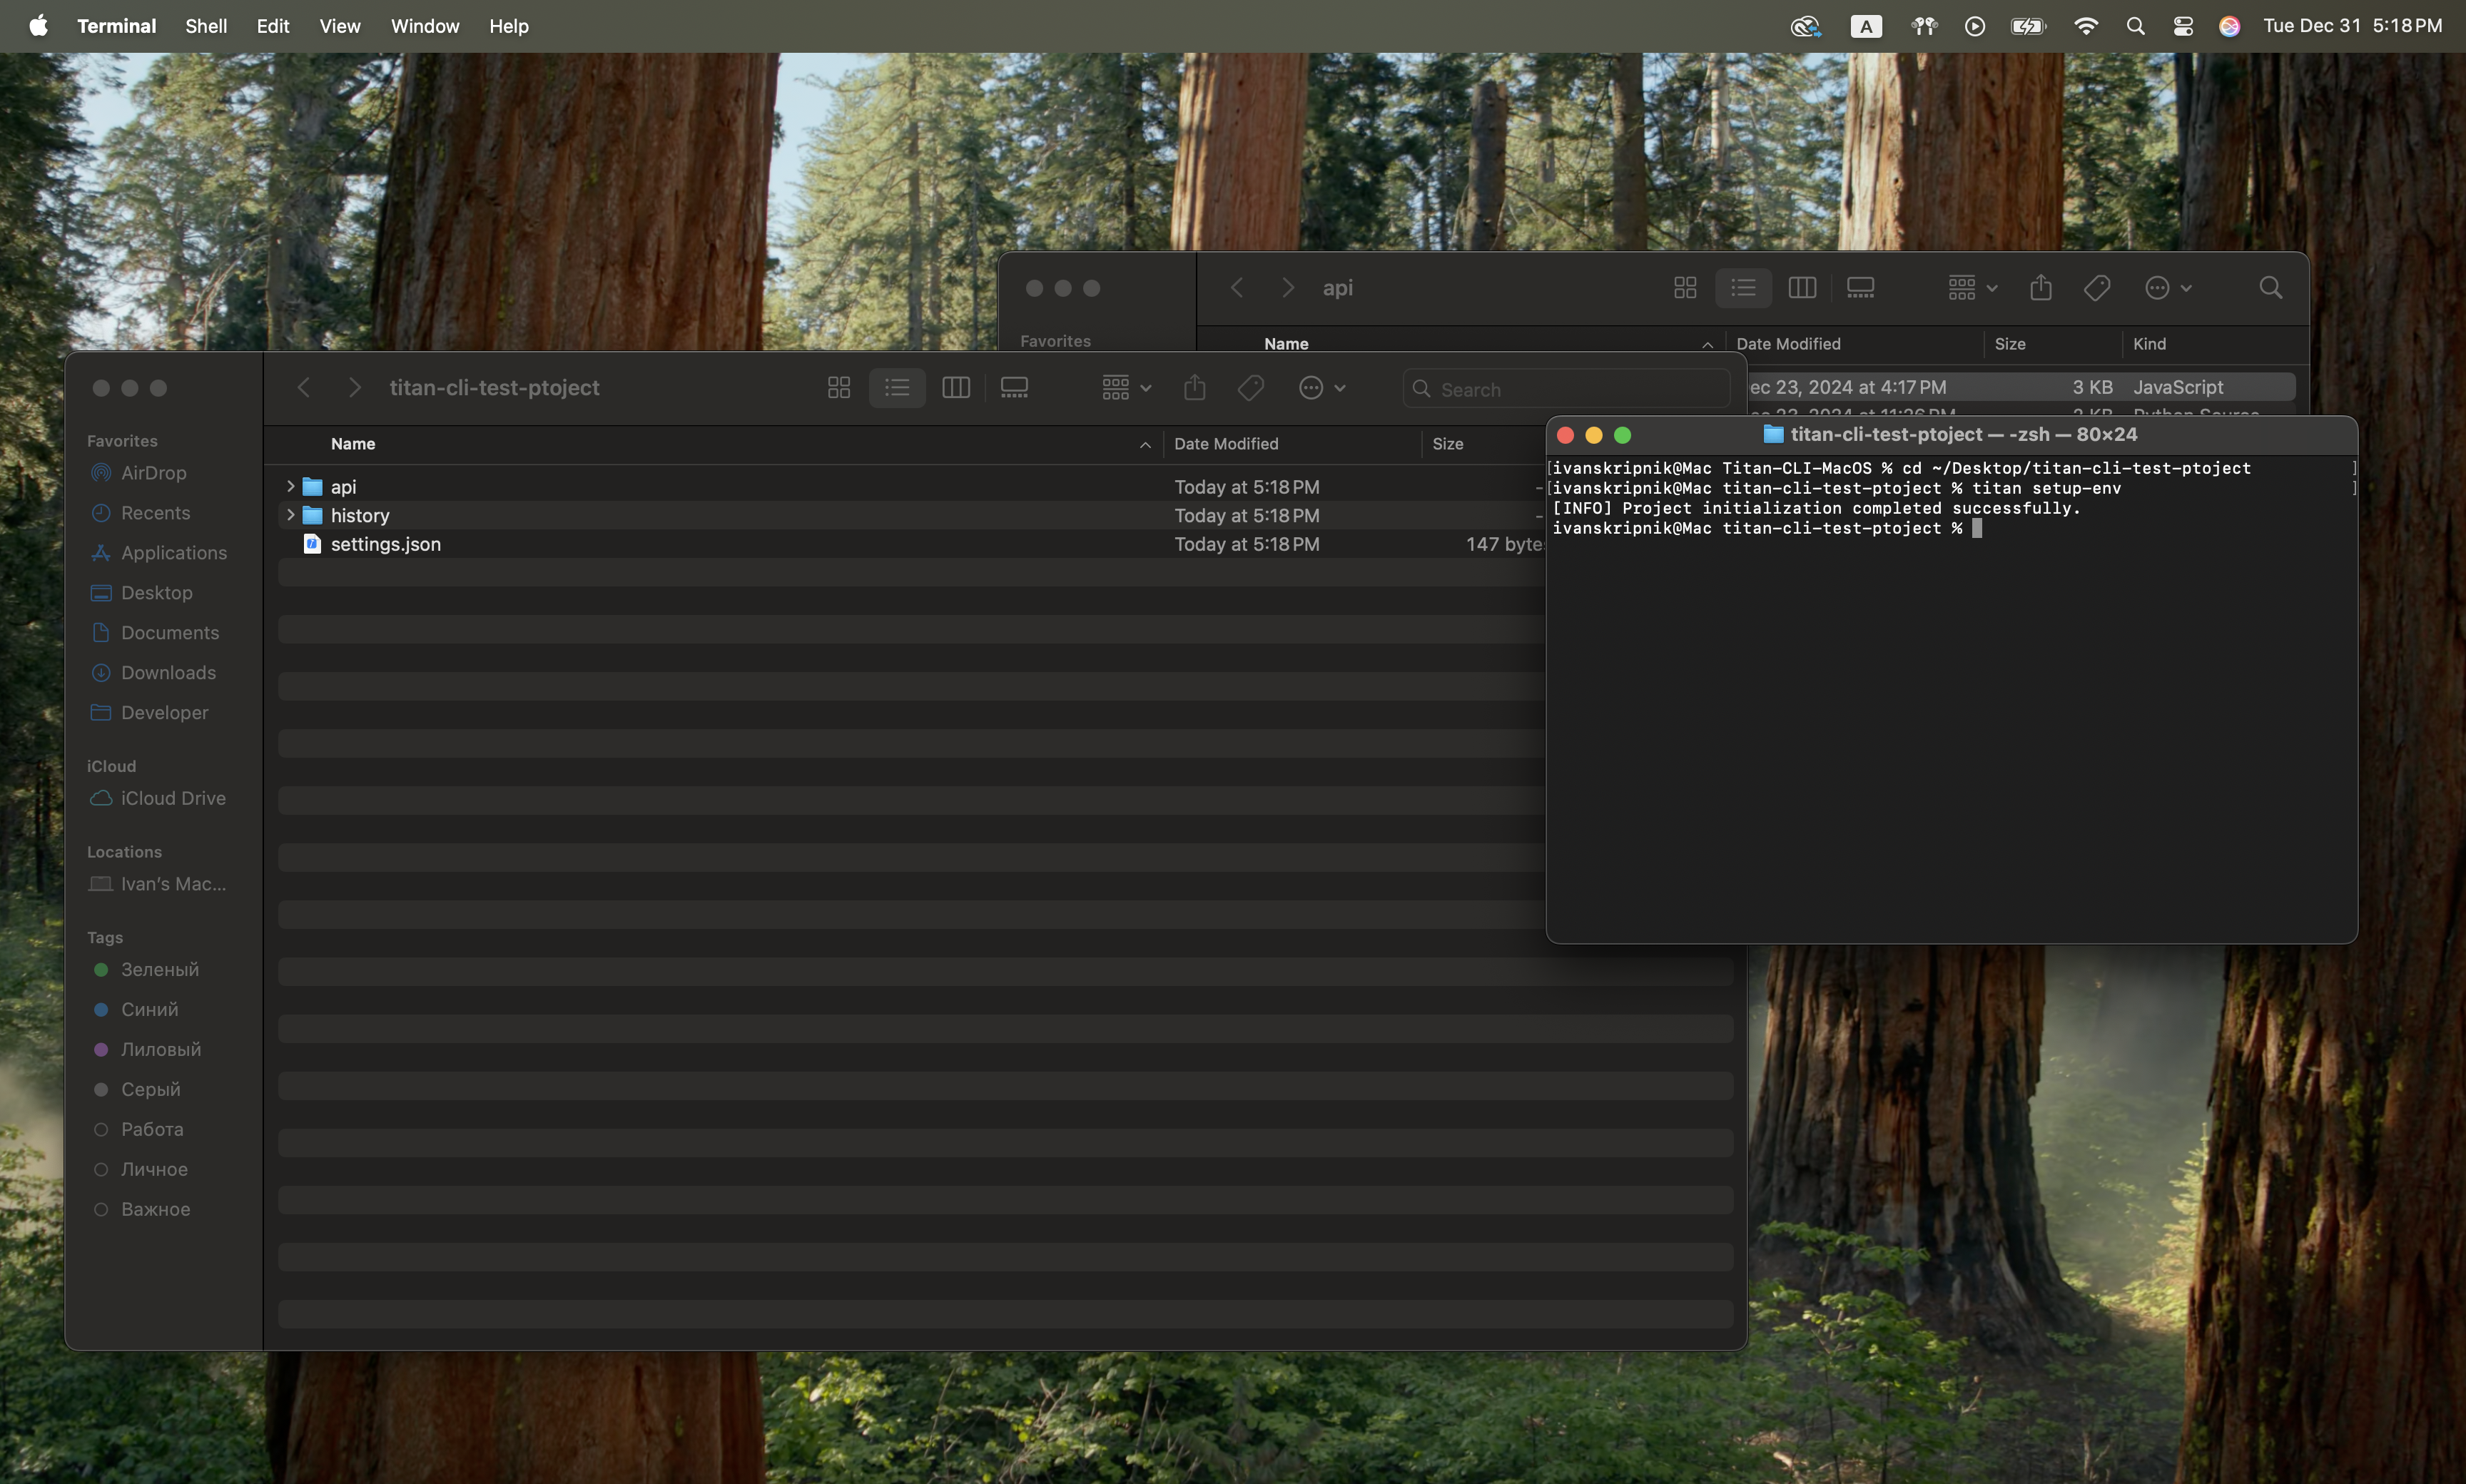Click the Search field in titan-cli-test-ptoject window
The height and width of the screenshot is (1484, 2466).
click(1566, 389)
